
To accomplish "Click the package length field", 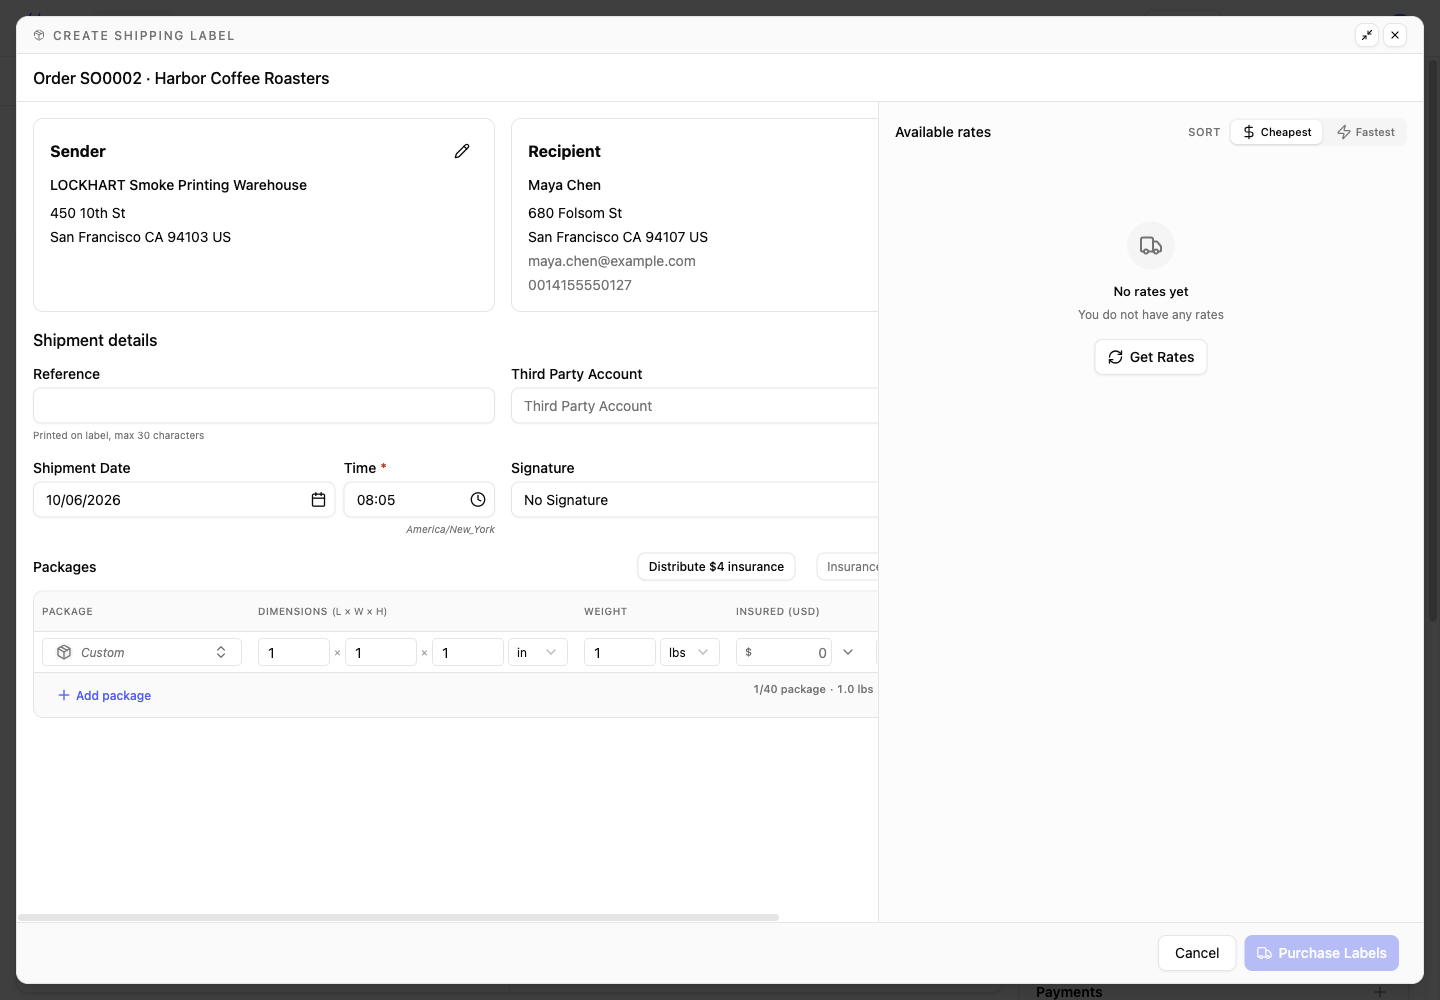I will 294,652.
